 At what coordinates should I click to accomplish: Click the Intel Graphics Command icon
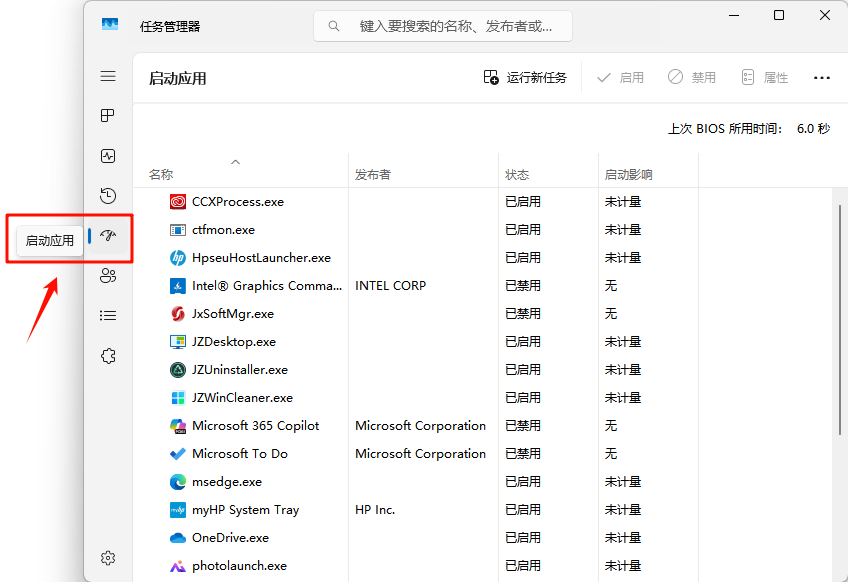pos(177,286)
